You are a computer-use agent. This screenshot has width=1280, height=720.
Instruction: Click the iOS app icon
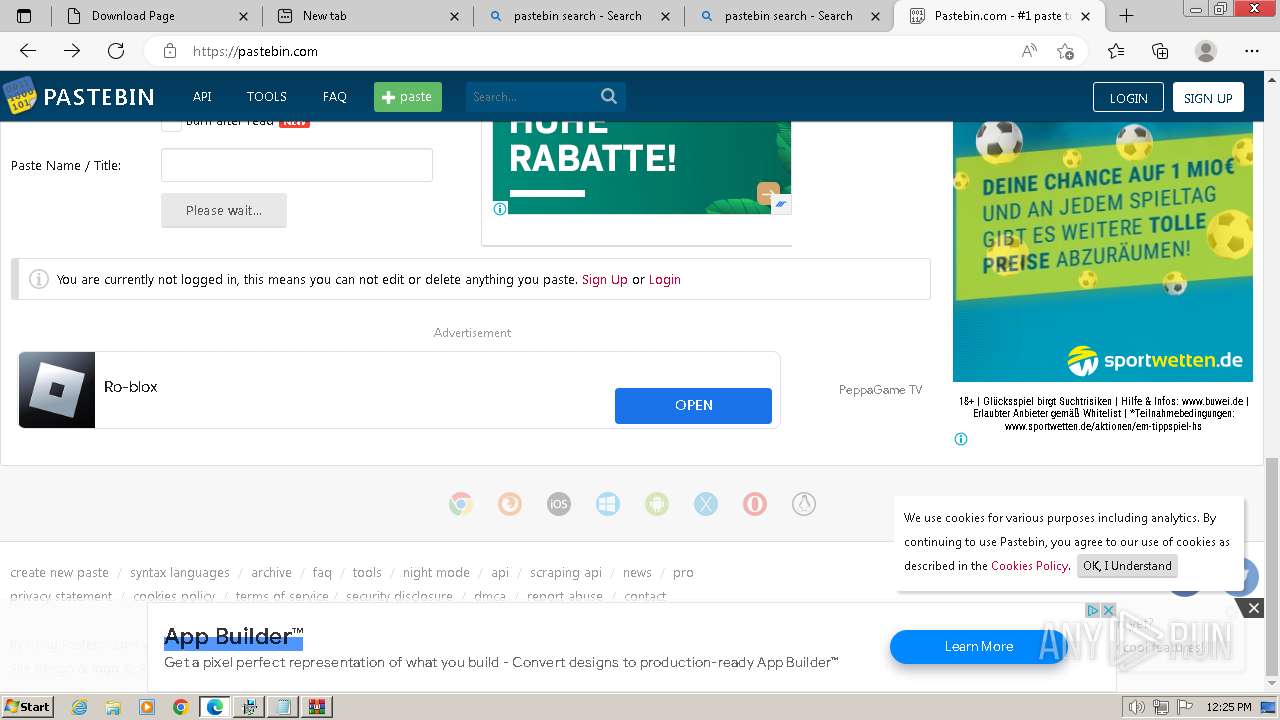click(559, 505)
